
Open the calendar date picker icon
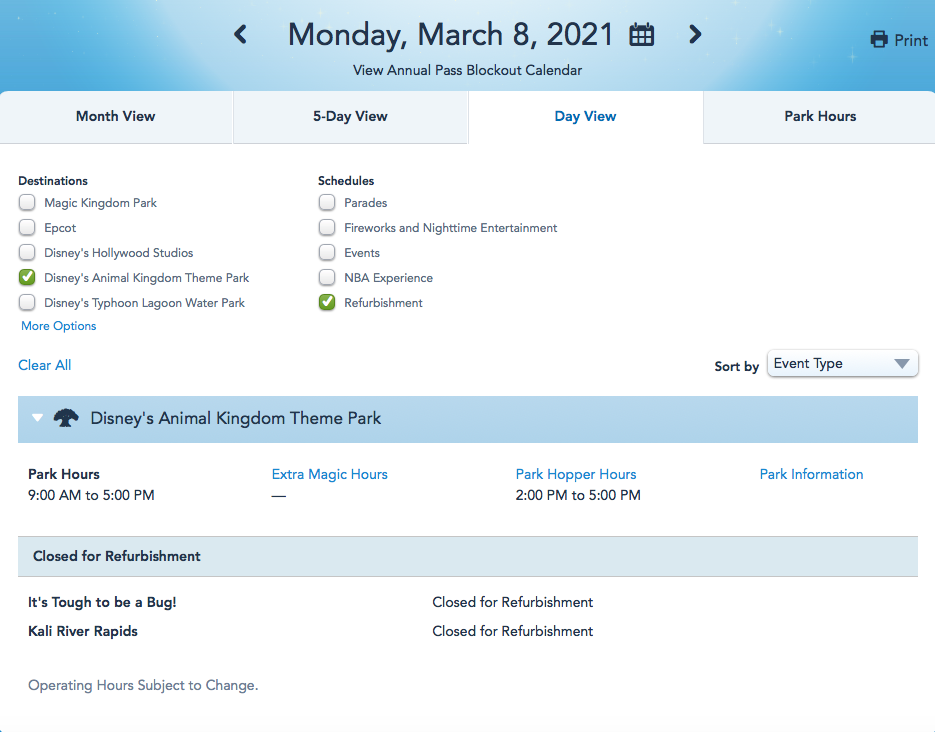click(642, 35)
